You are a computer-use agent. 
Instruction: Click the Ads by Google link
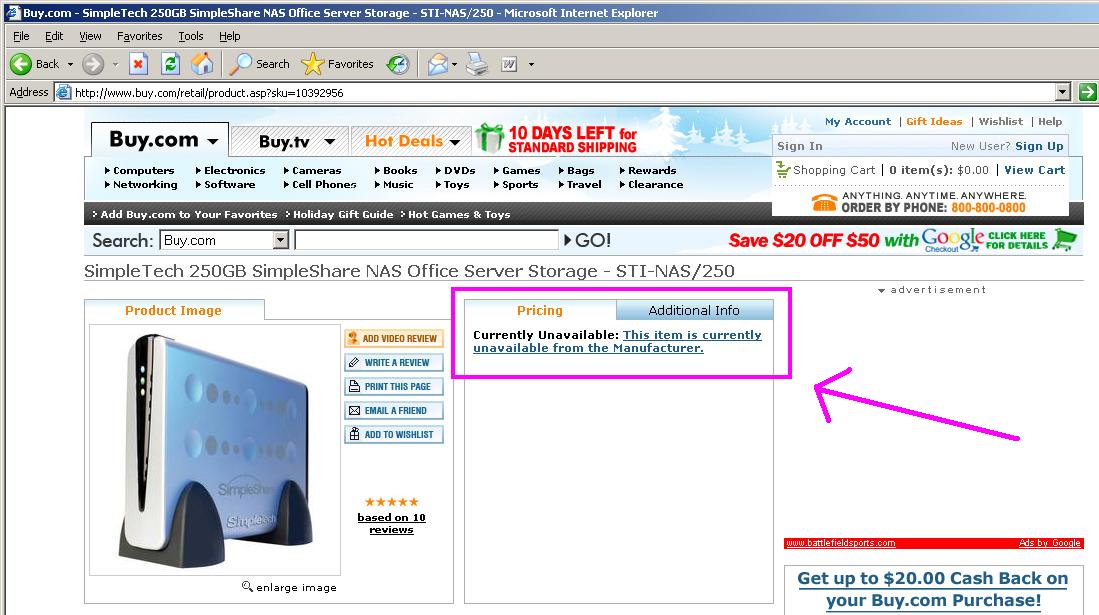(1049, 543)
